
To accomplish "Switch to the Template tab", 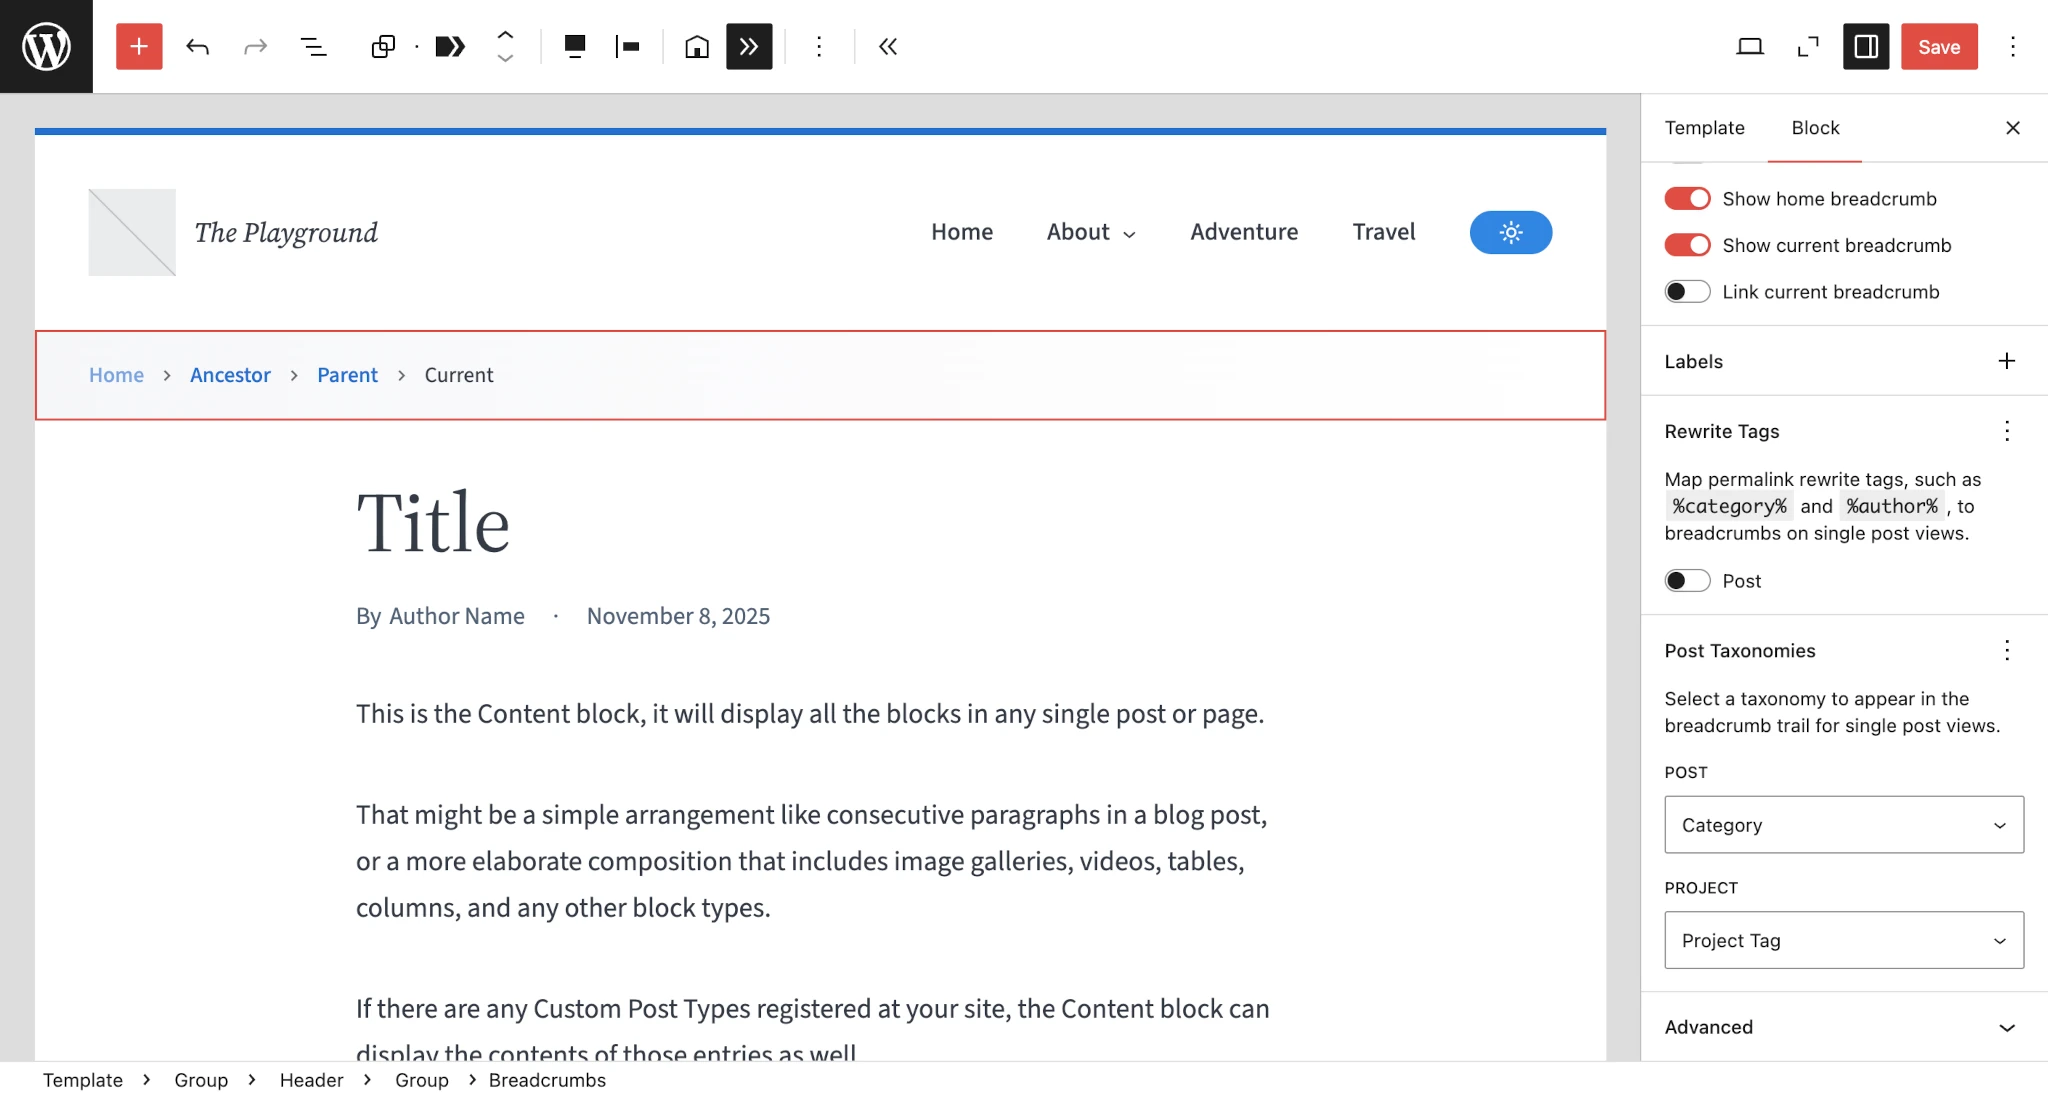I will coord(1704,128).
